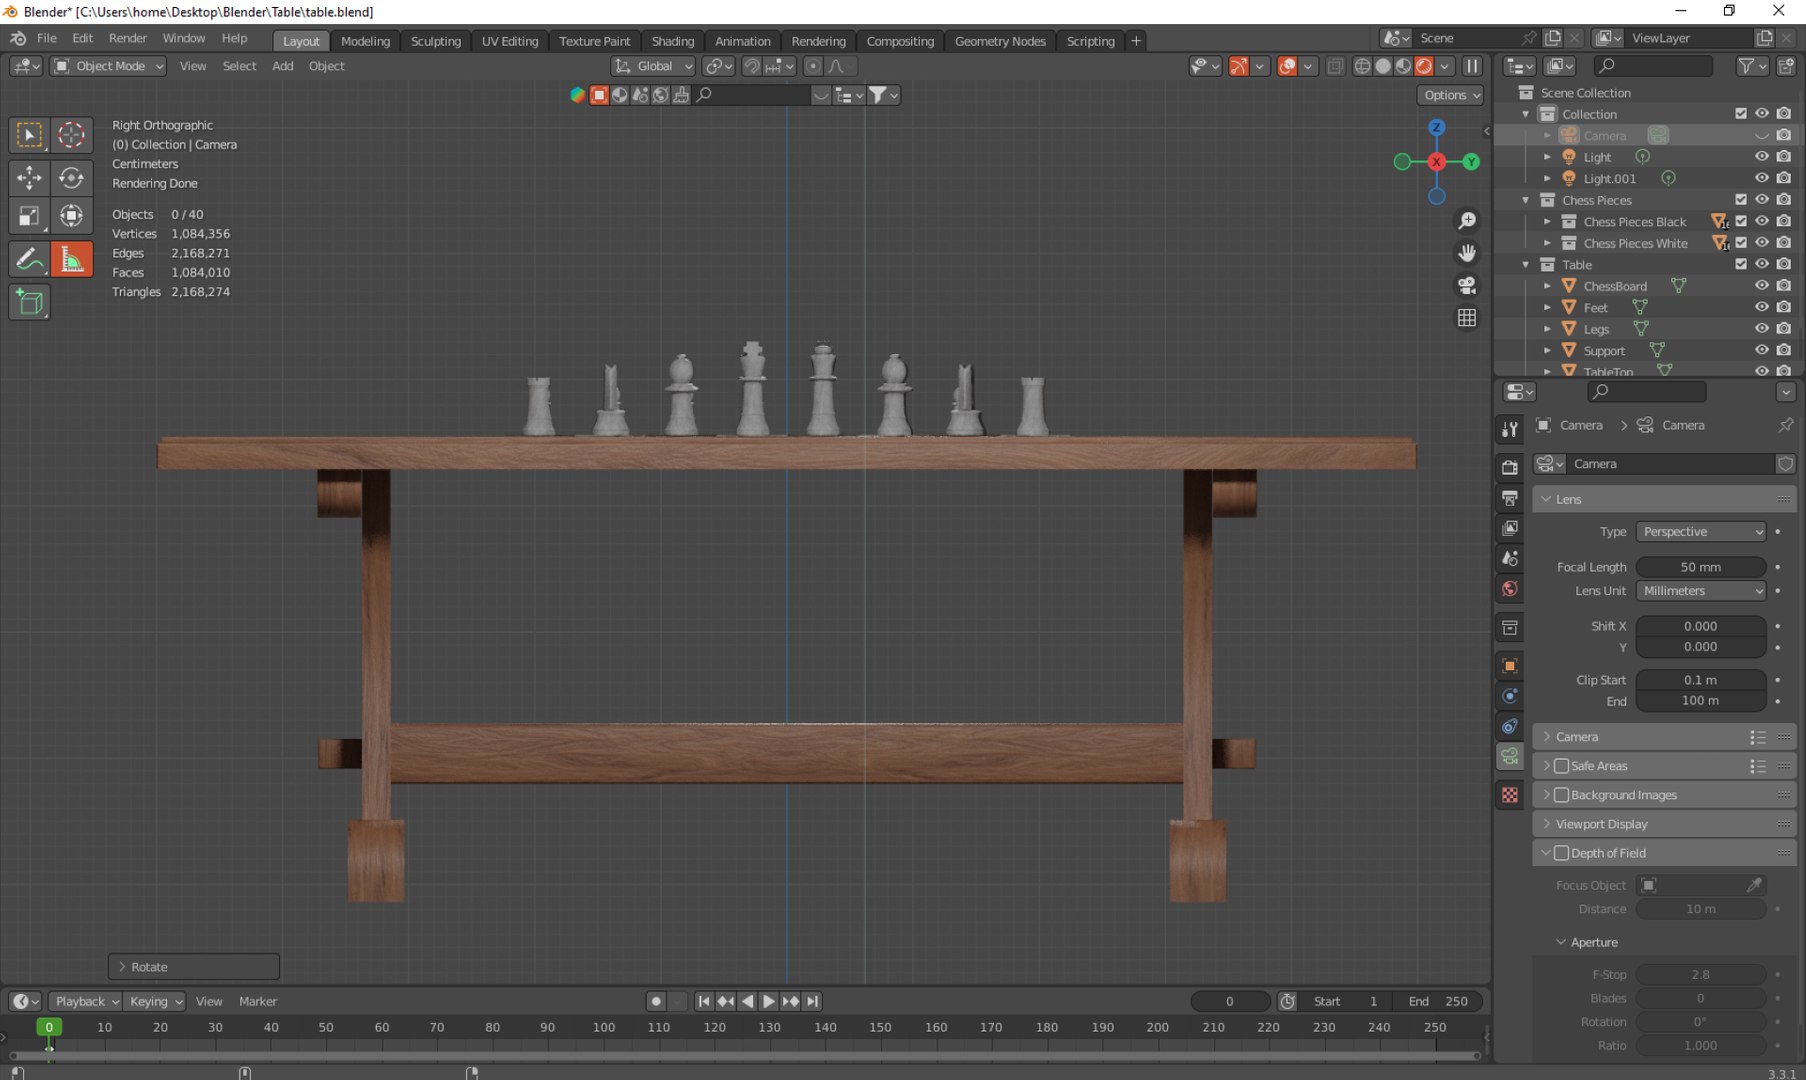
Task: Open the World properties tab icon
Action: (x=1510, y=589)
